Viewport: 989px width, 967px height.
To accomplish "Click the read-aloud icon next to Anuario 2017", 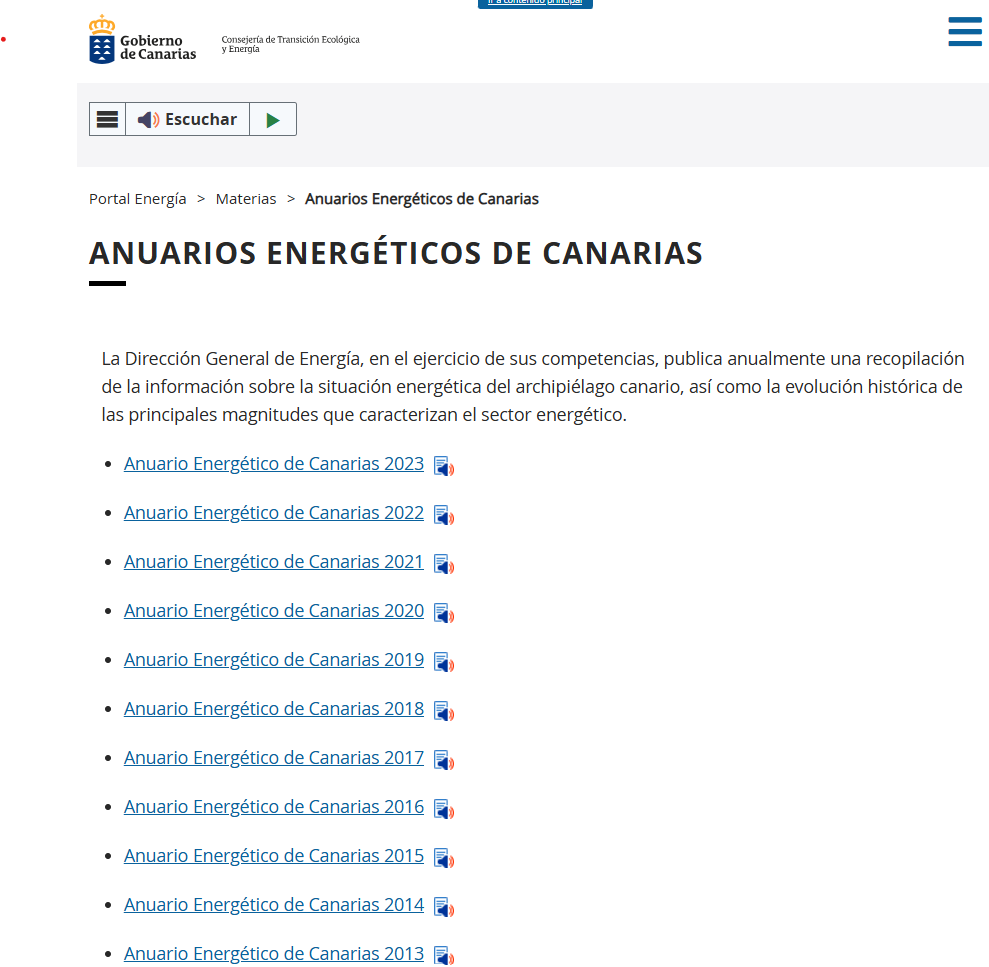I will pos(443,759).
